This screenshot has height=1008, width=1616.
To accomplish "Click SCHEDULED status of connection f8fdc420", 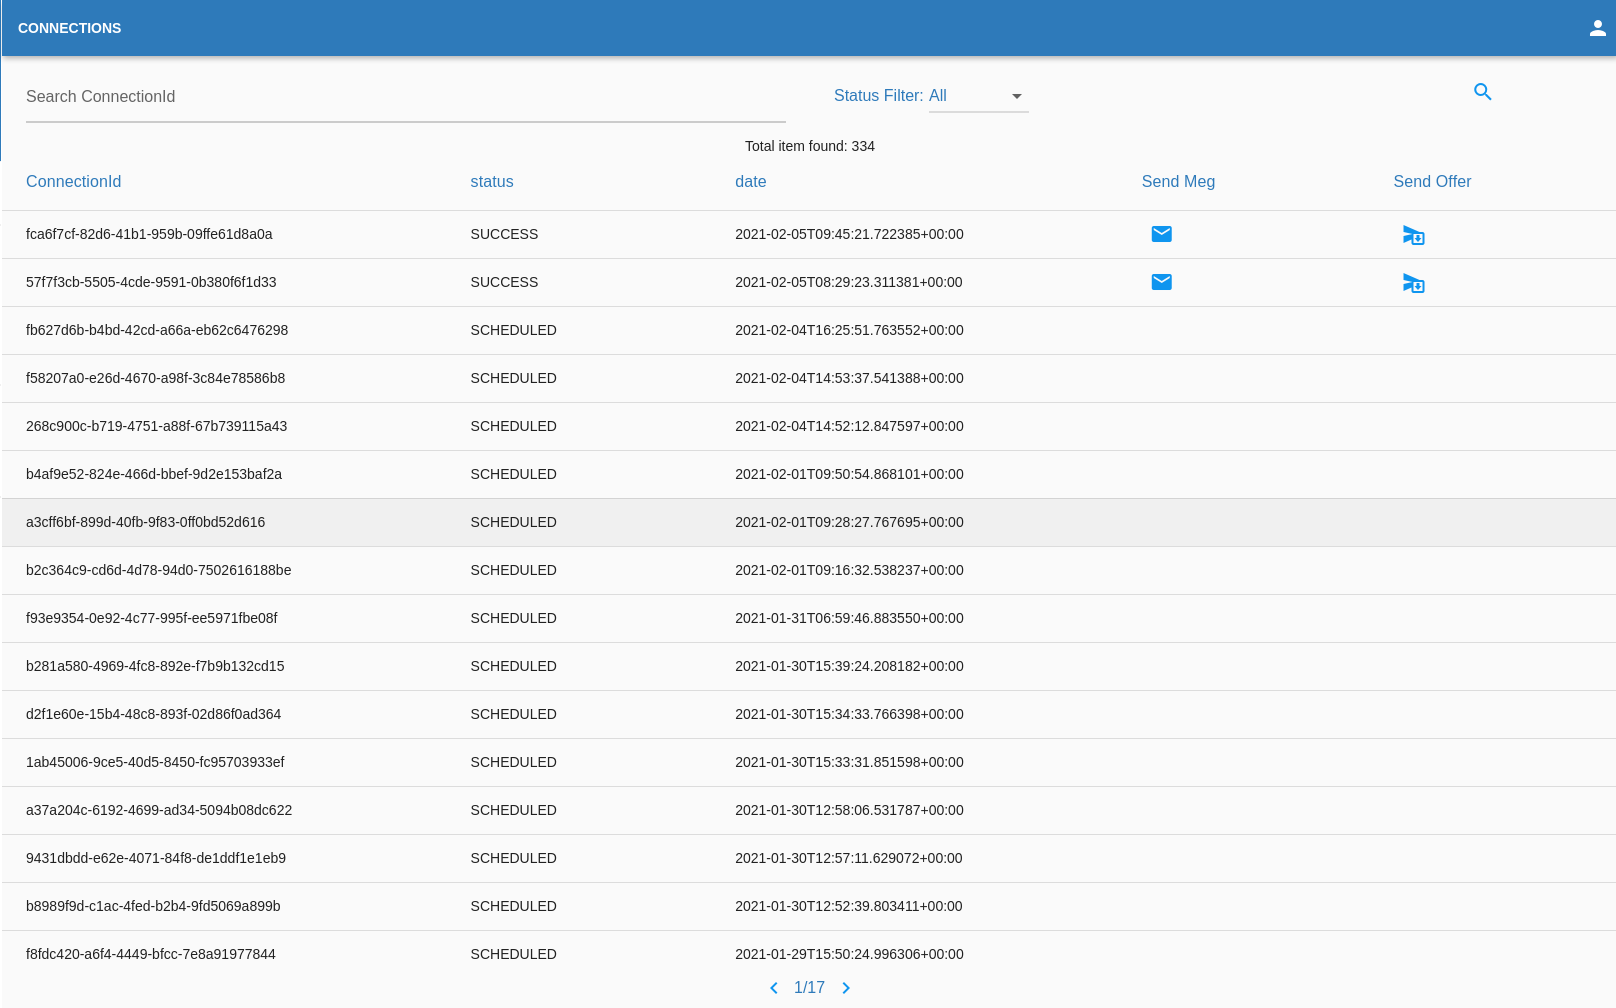I will pyautogui.click(x=513, y=954).
